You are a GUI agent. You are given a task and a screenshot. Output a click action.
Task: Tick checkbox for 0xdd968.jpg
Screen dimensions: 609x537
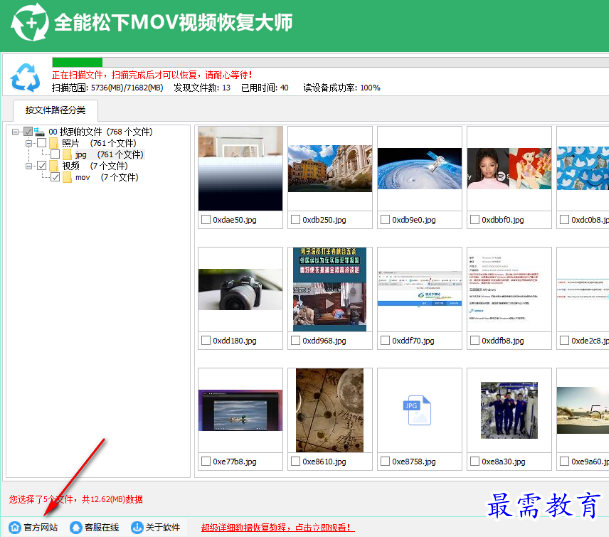tap(296, 341)
